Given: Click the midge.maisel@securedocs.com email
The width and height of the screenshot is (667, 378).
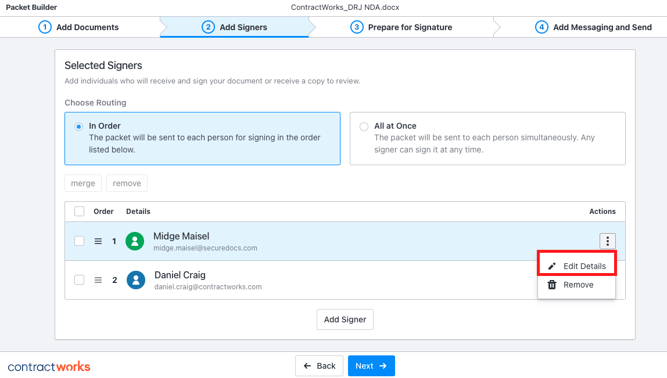Looking at the screenshot, I should pos(205,248).
